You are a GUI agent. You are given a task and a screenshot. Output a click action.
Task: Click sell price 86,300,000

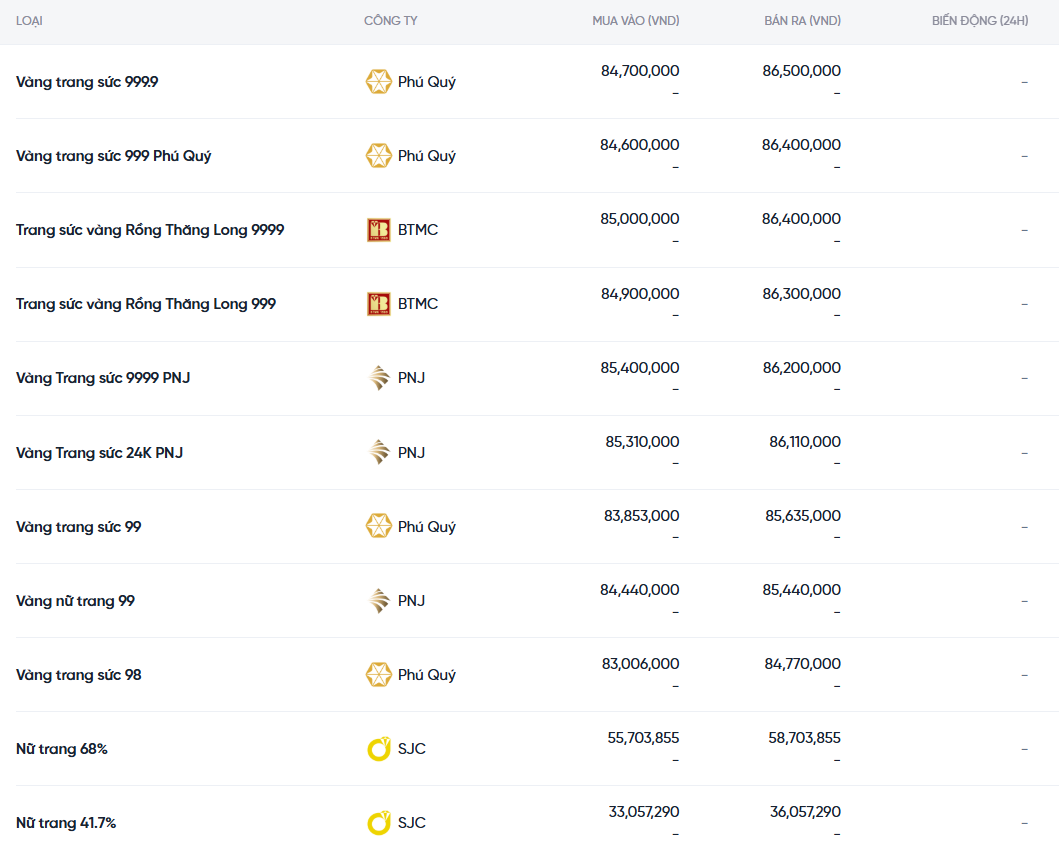click(802, 294)
